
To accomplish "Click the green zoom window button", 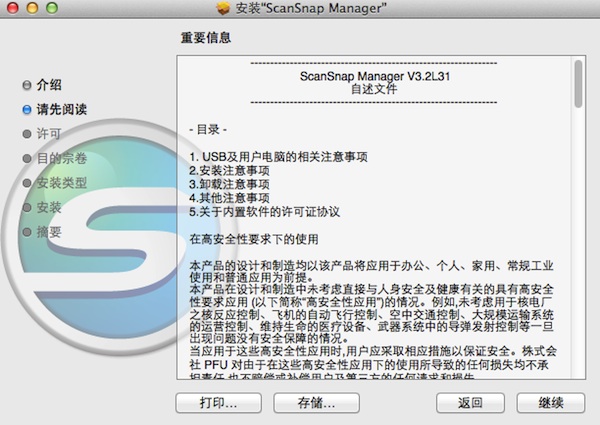I will point(52,8).
